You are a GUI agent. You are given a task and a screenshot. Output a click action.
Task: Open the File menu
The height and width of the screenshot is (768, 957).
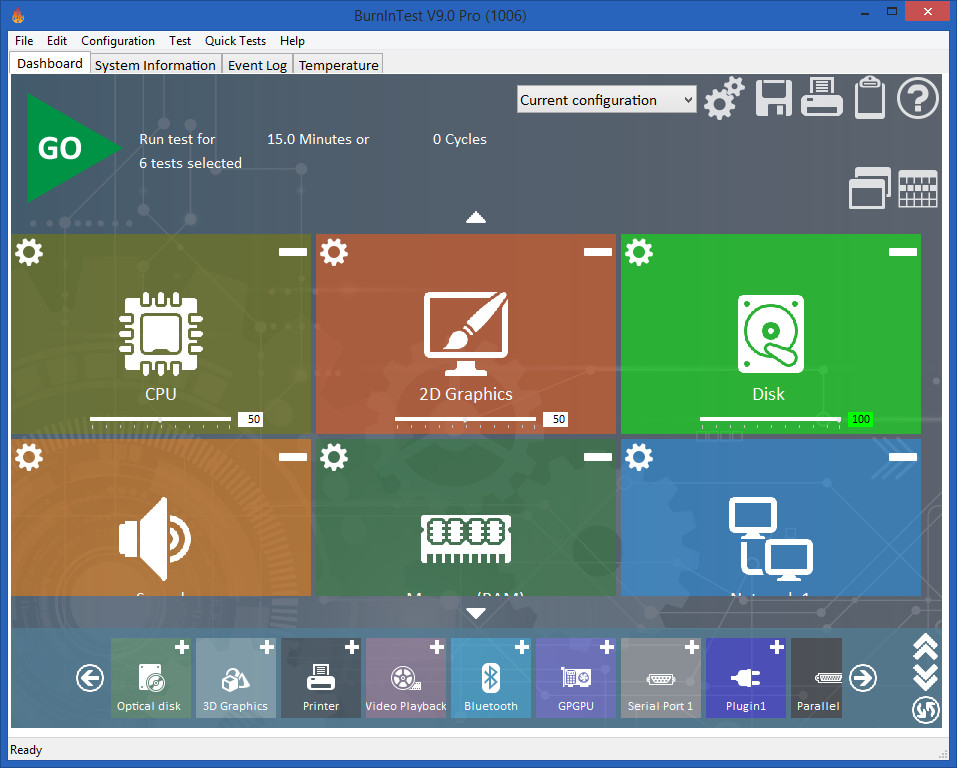click(24, 41)
